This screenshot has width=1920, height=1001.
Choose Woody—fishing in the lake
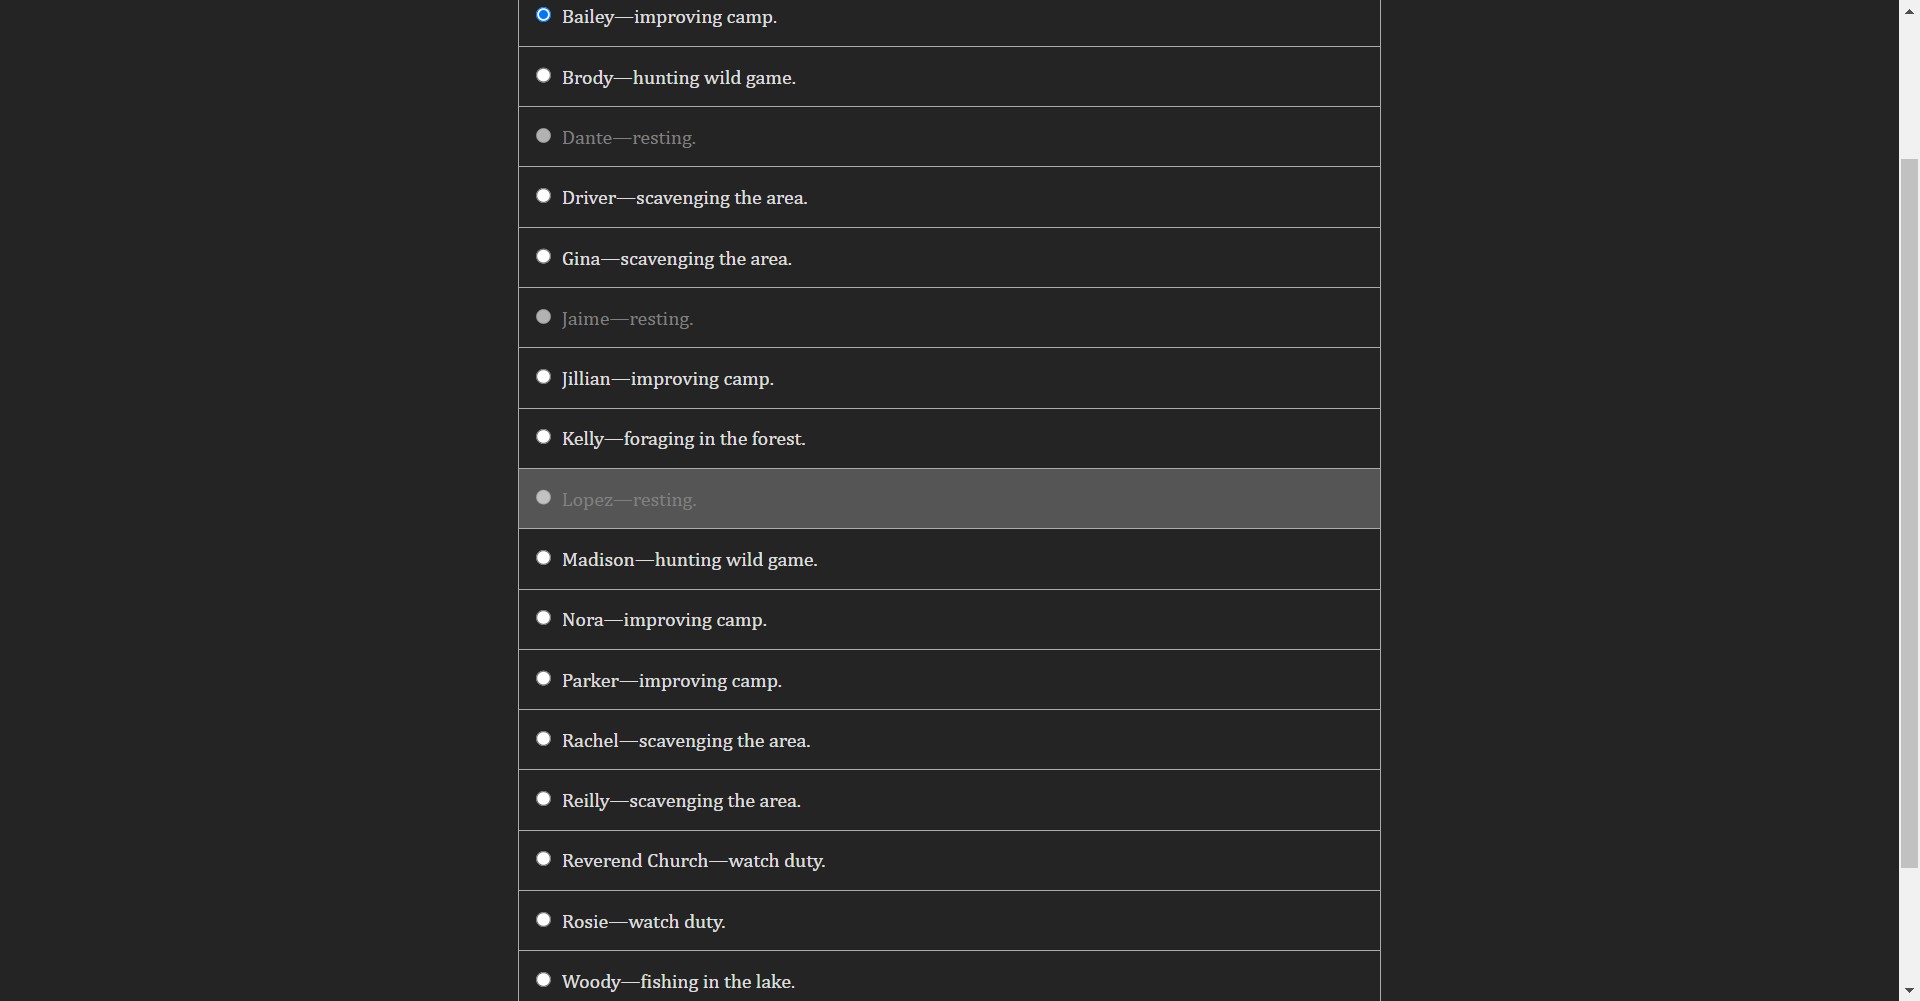(x=544, y=980)
